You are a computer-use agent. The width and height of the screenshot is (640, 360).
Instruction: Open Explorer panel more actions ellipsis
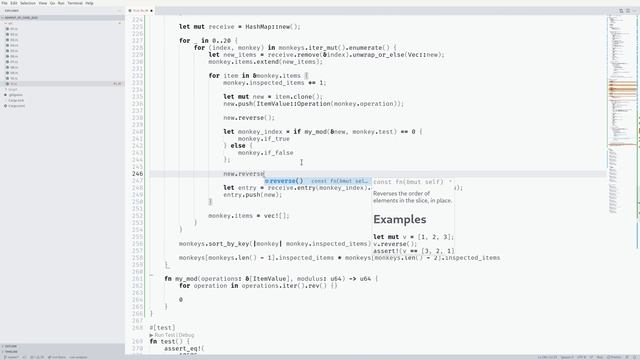(x=120, y=11)
